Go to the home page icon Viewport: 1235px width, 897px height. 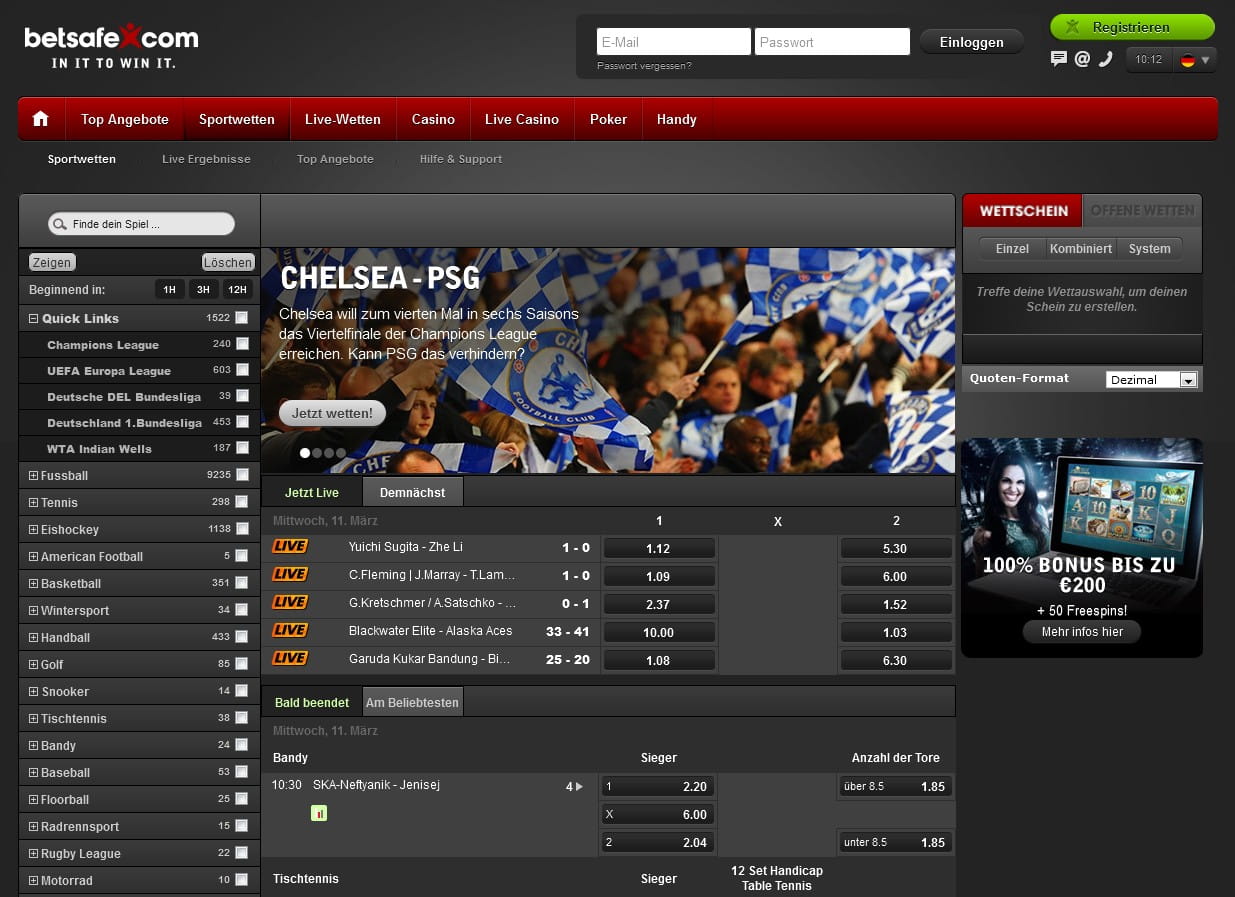[x=41, y=119]
